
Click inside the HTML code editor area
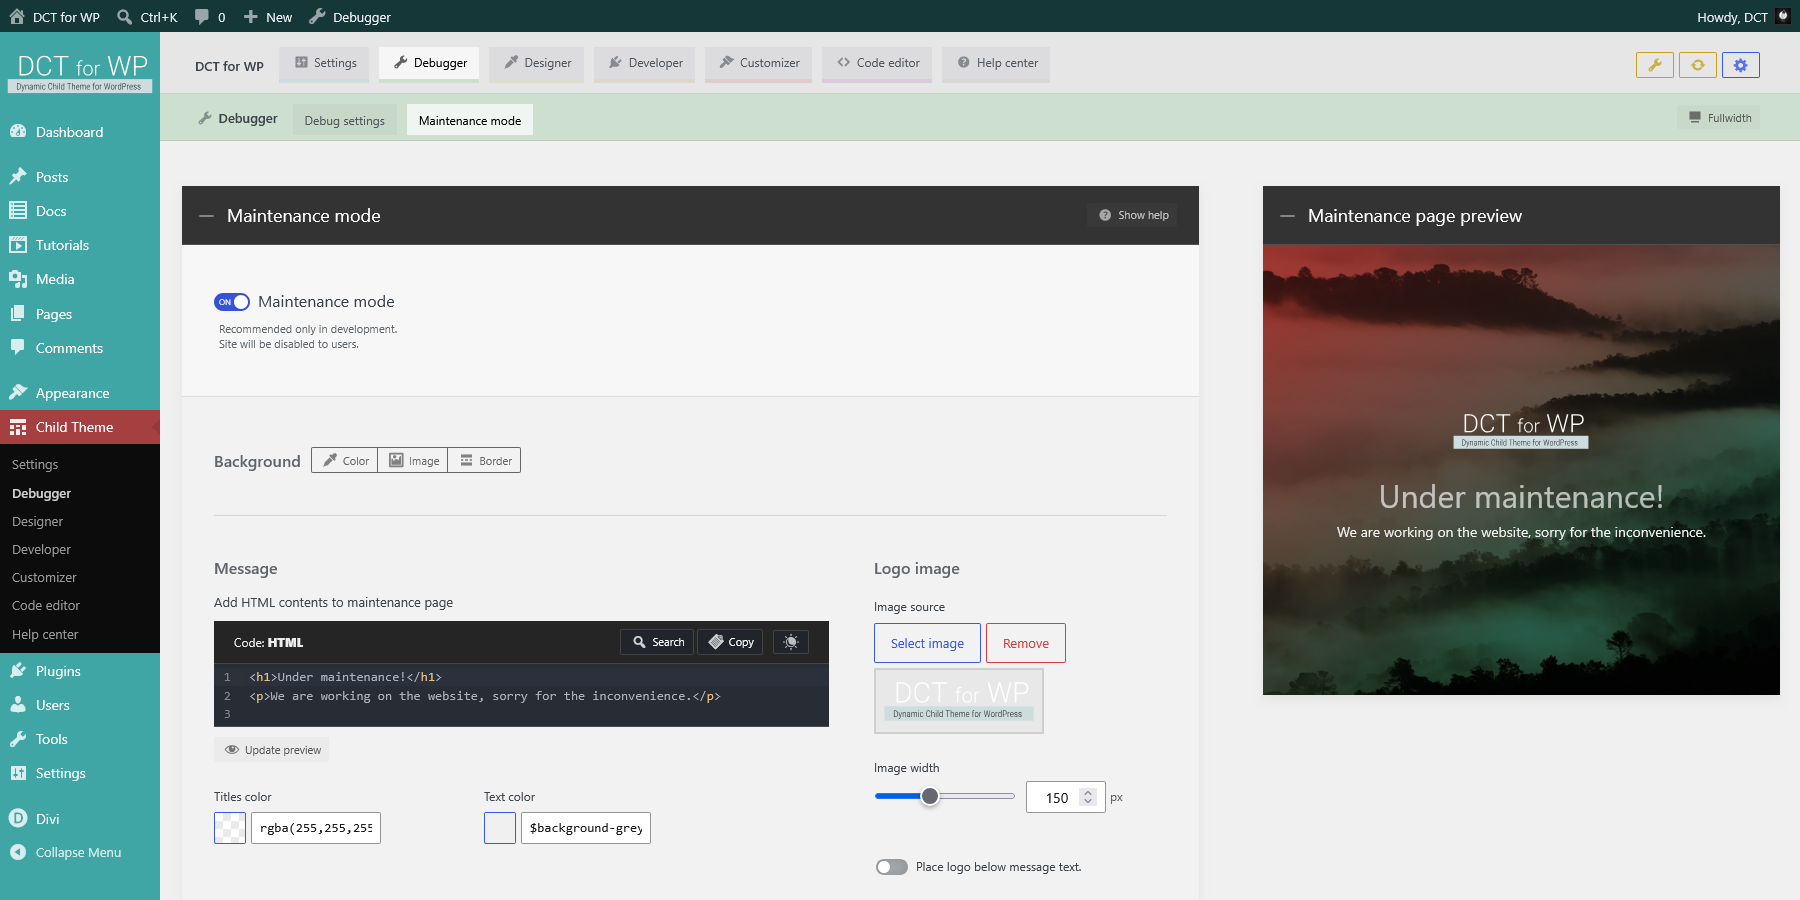tap(521, 695)
